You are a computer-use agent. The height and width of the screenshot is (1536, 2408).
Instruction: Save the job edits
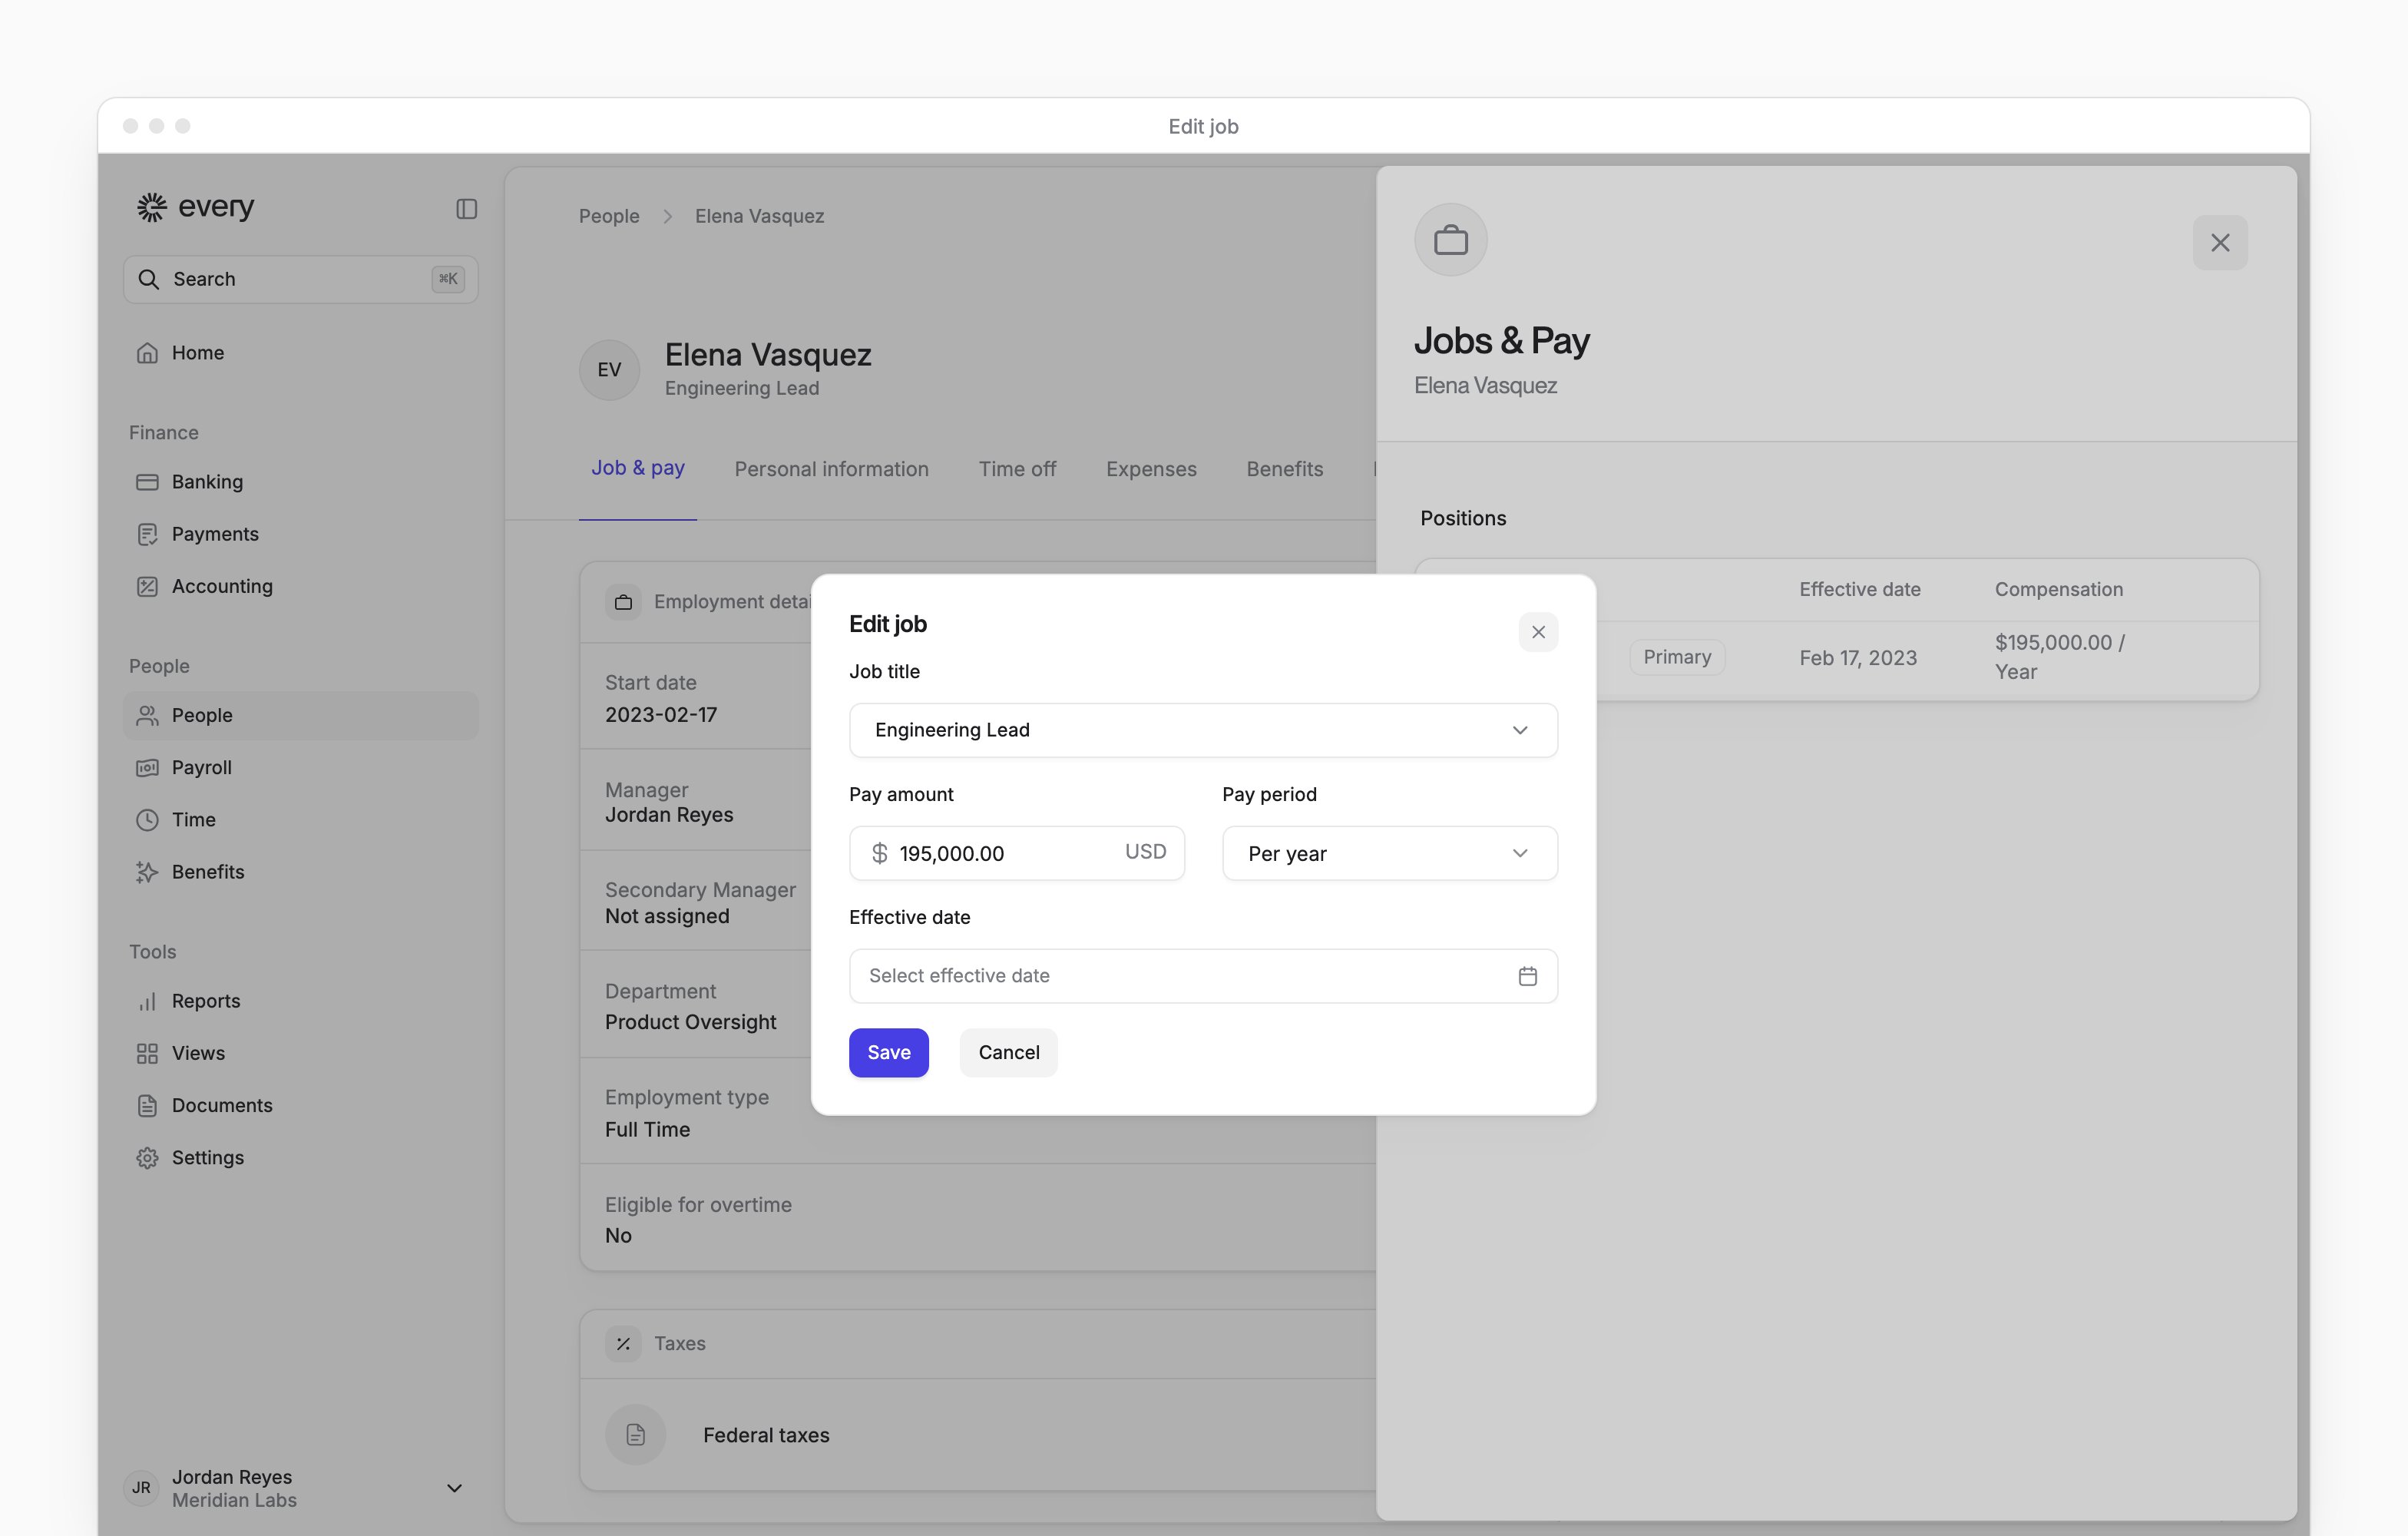888,1053
